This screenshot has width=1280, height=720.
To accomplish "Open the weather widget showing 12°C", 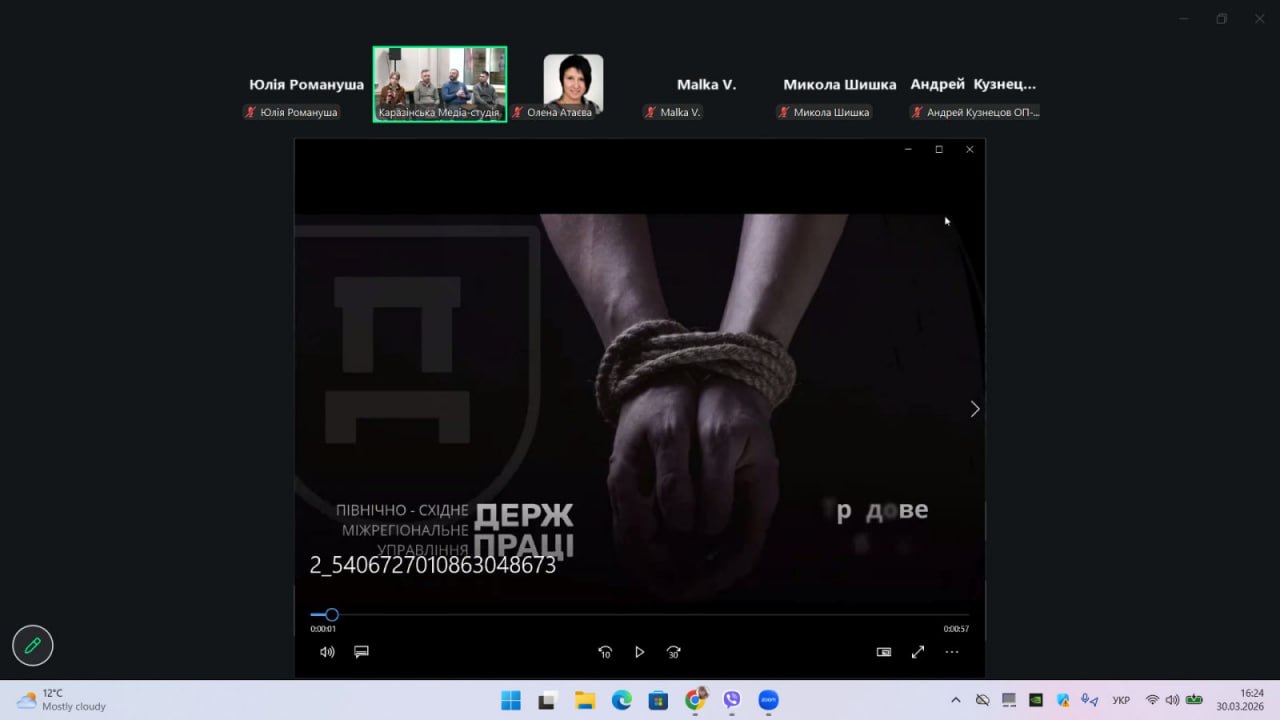I will tap(62, 700).
